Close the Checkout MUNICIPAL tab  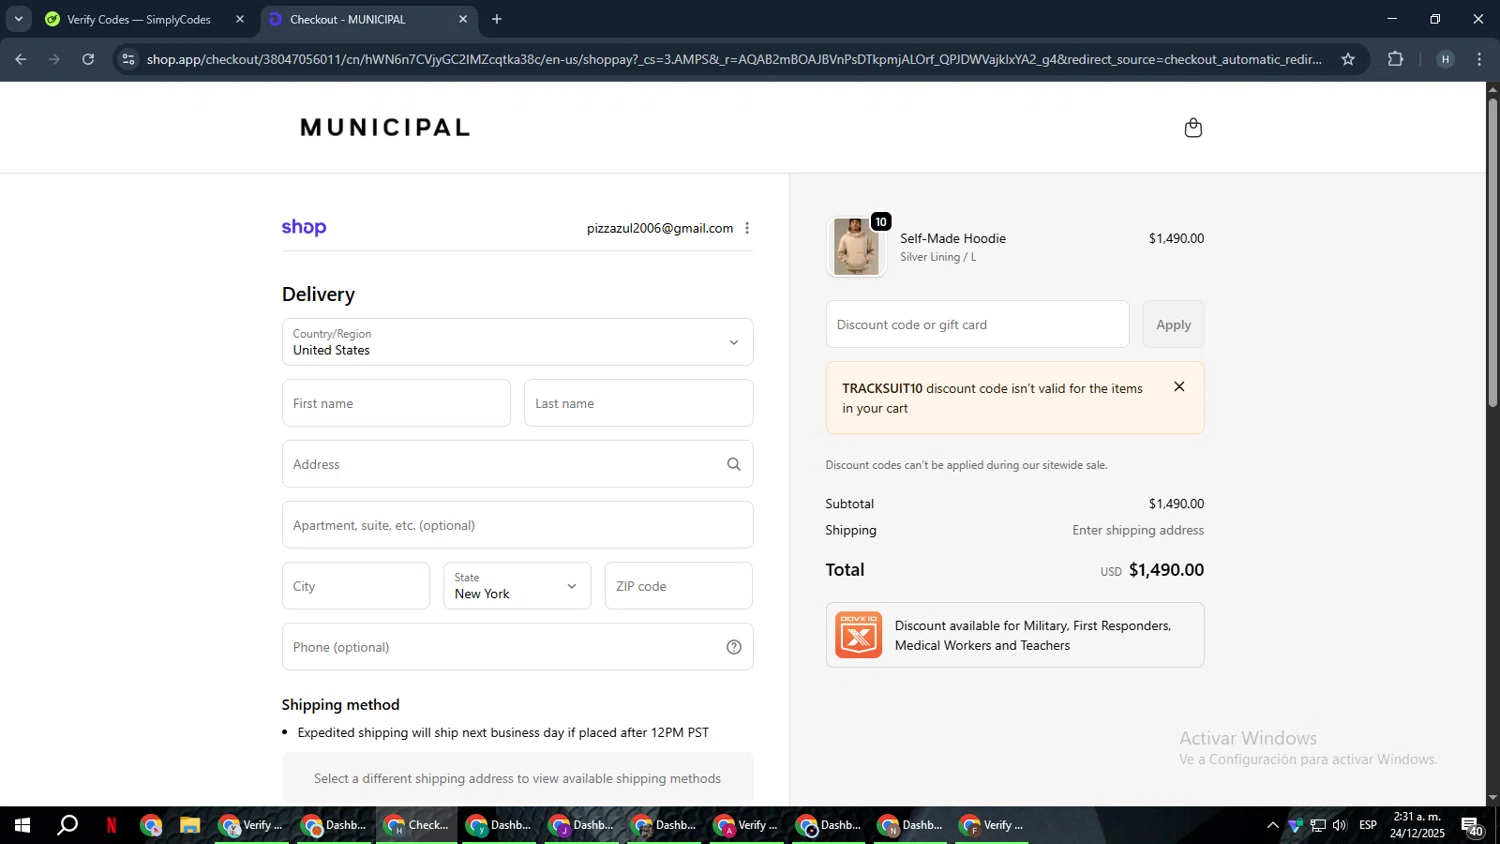pos(463,19)
